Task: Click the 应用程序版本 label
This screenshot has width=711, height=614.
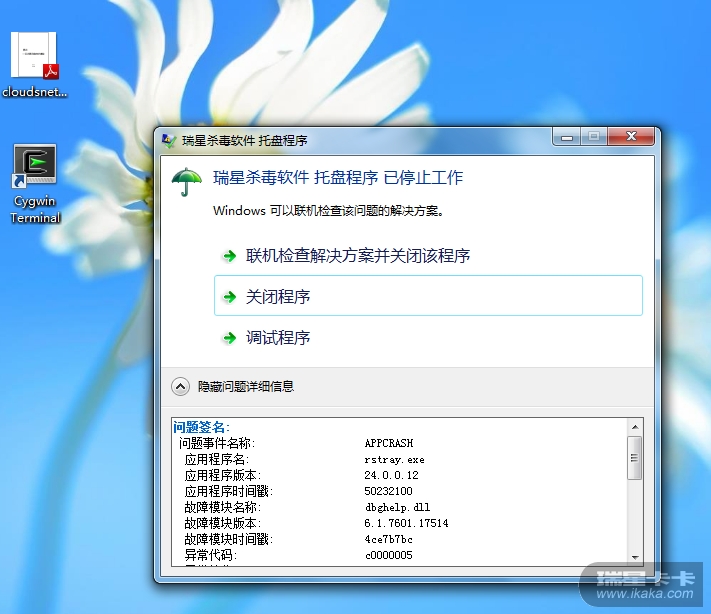Action: tap(223, 475)
